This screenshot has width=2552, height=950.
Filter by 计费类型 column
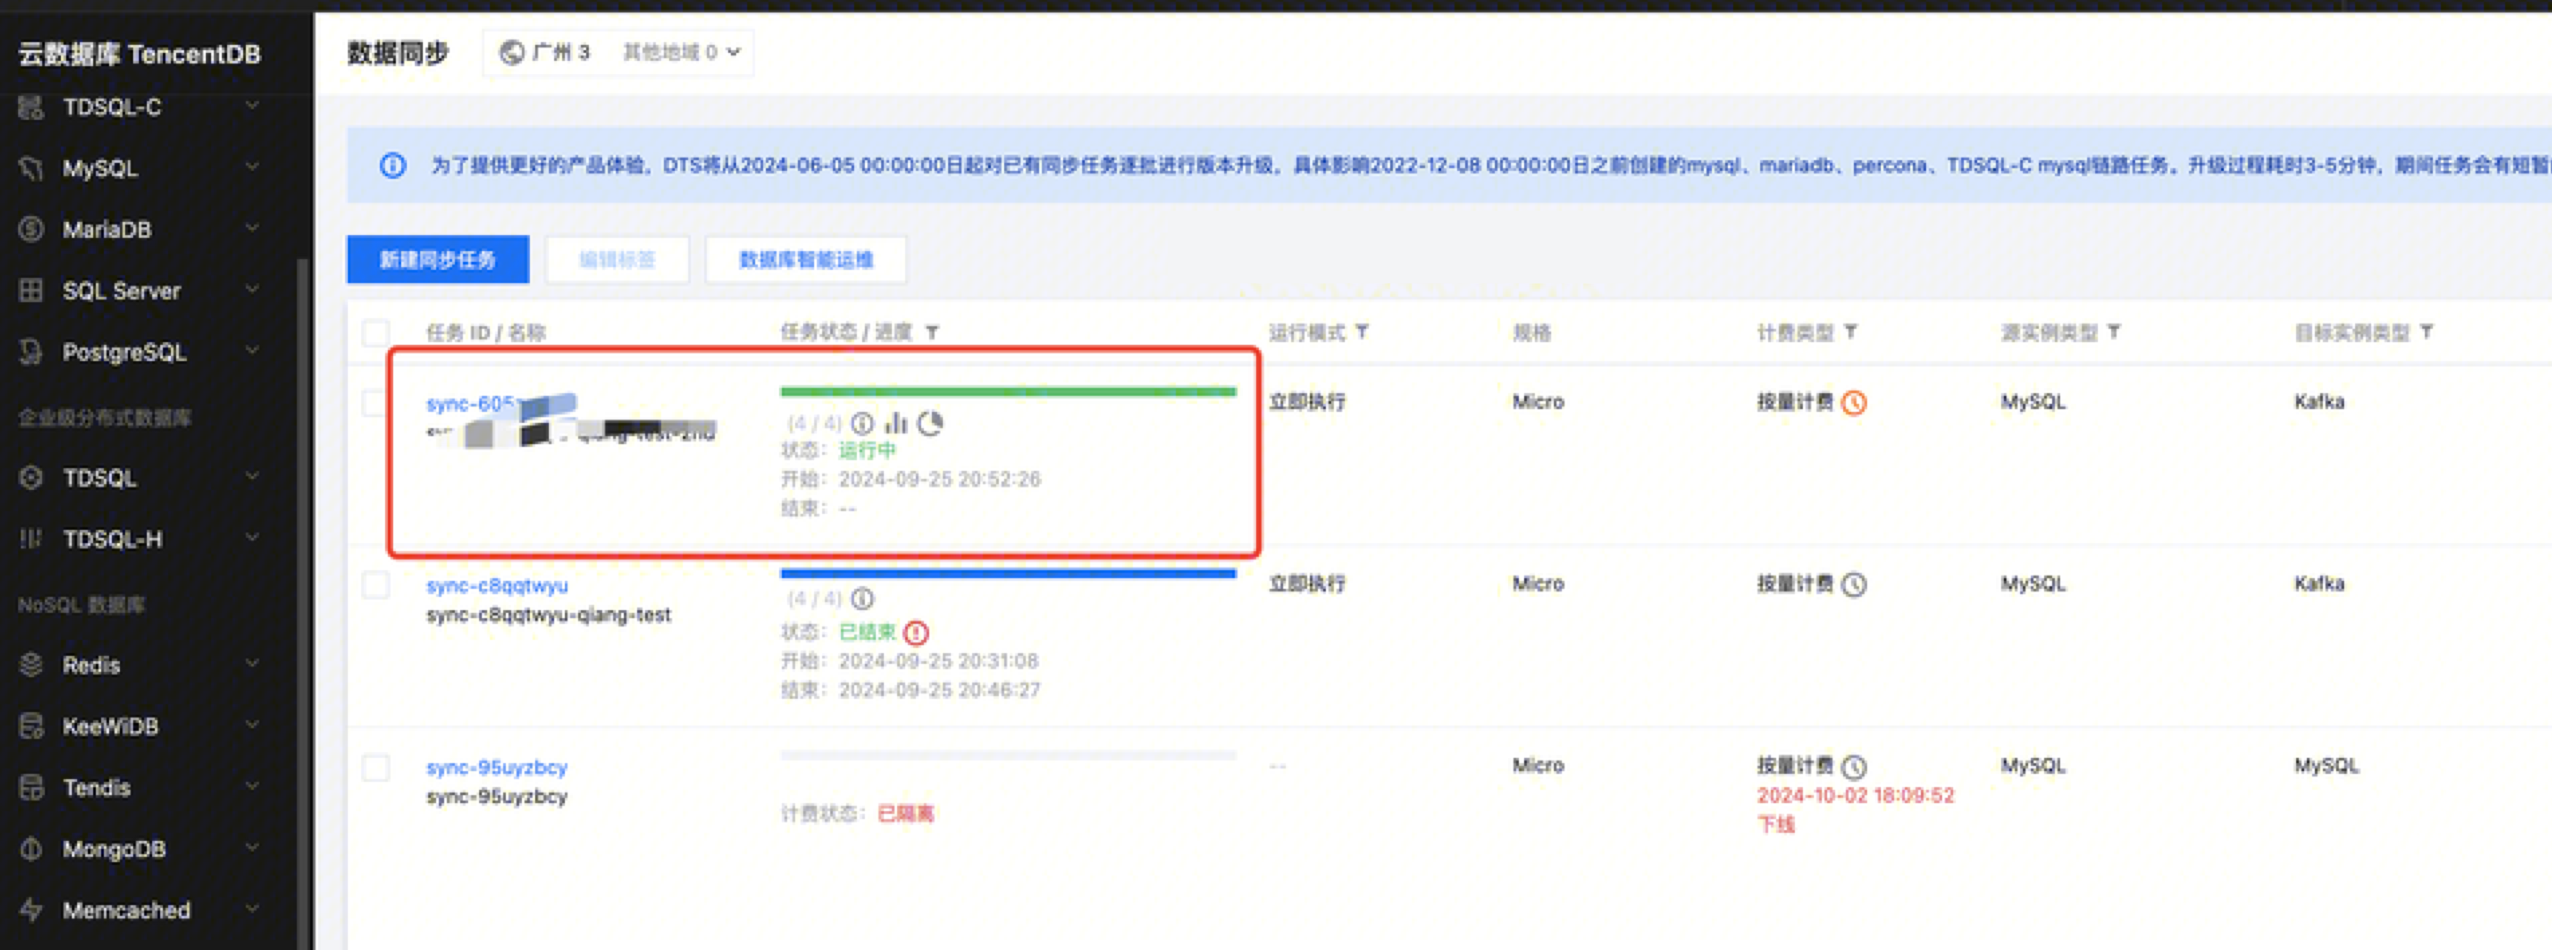1851,332
